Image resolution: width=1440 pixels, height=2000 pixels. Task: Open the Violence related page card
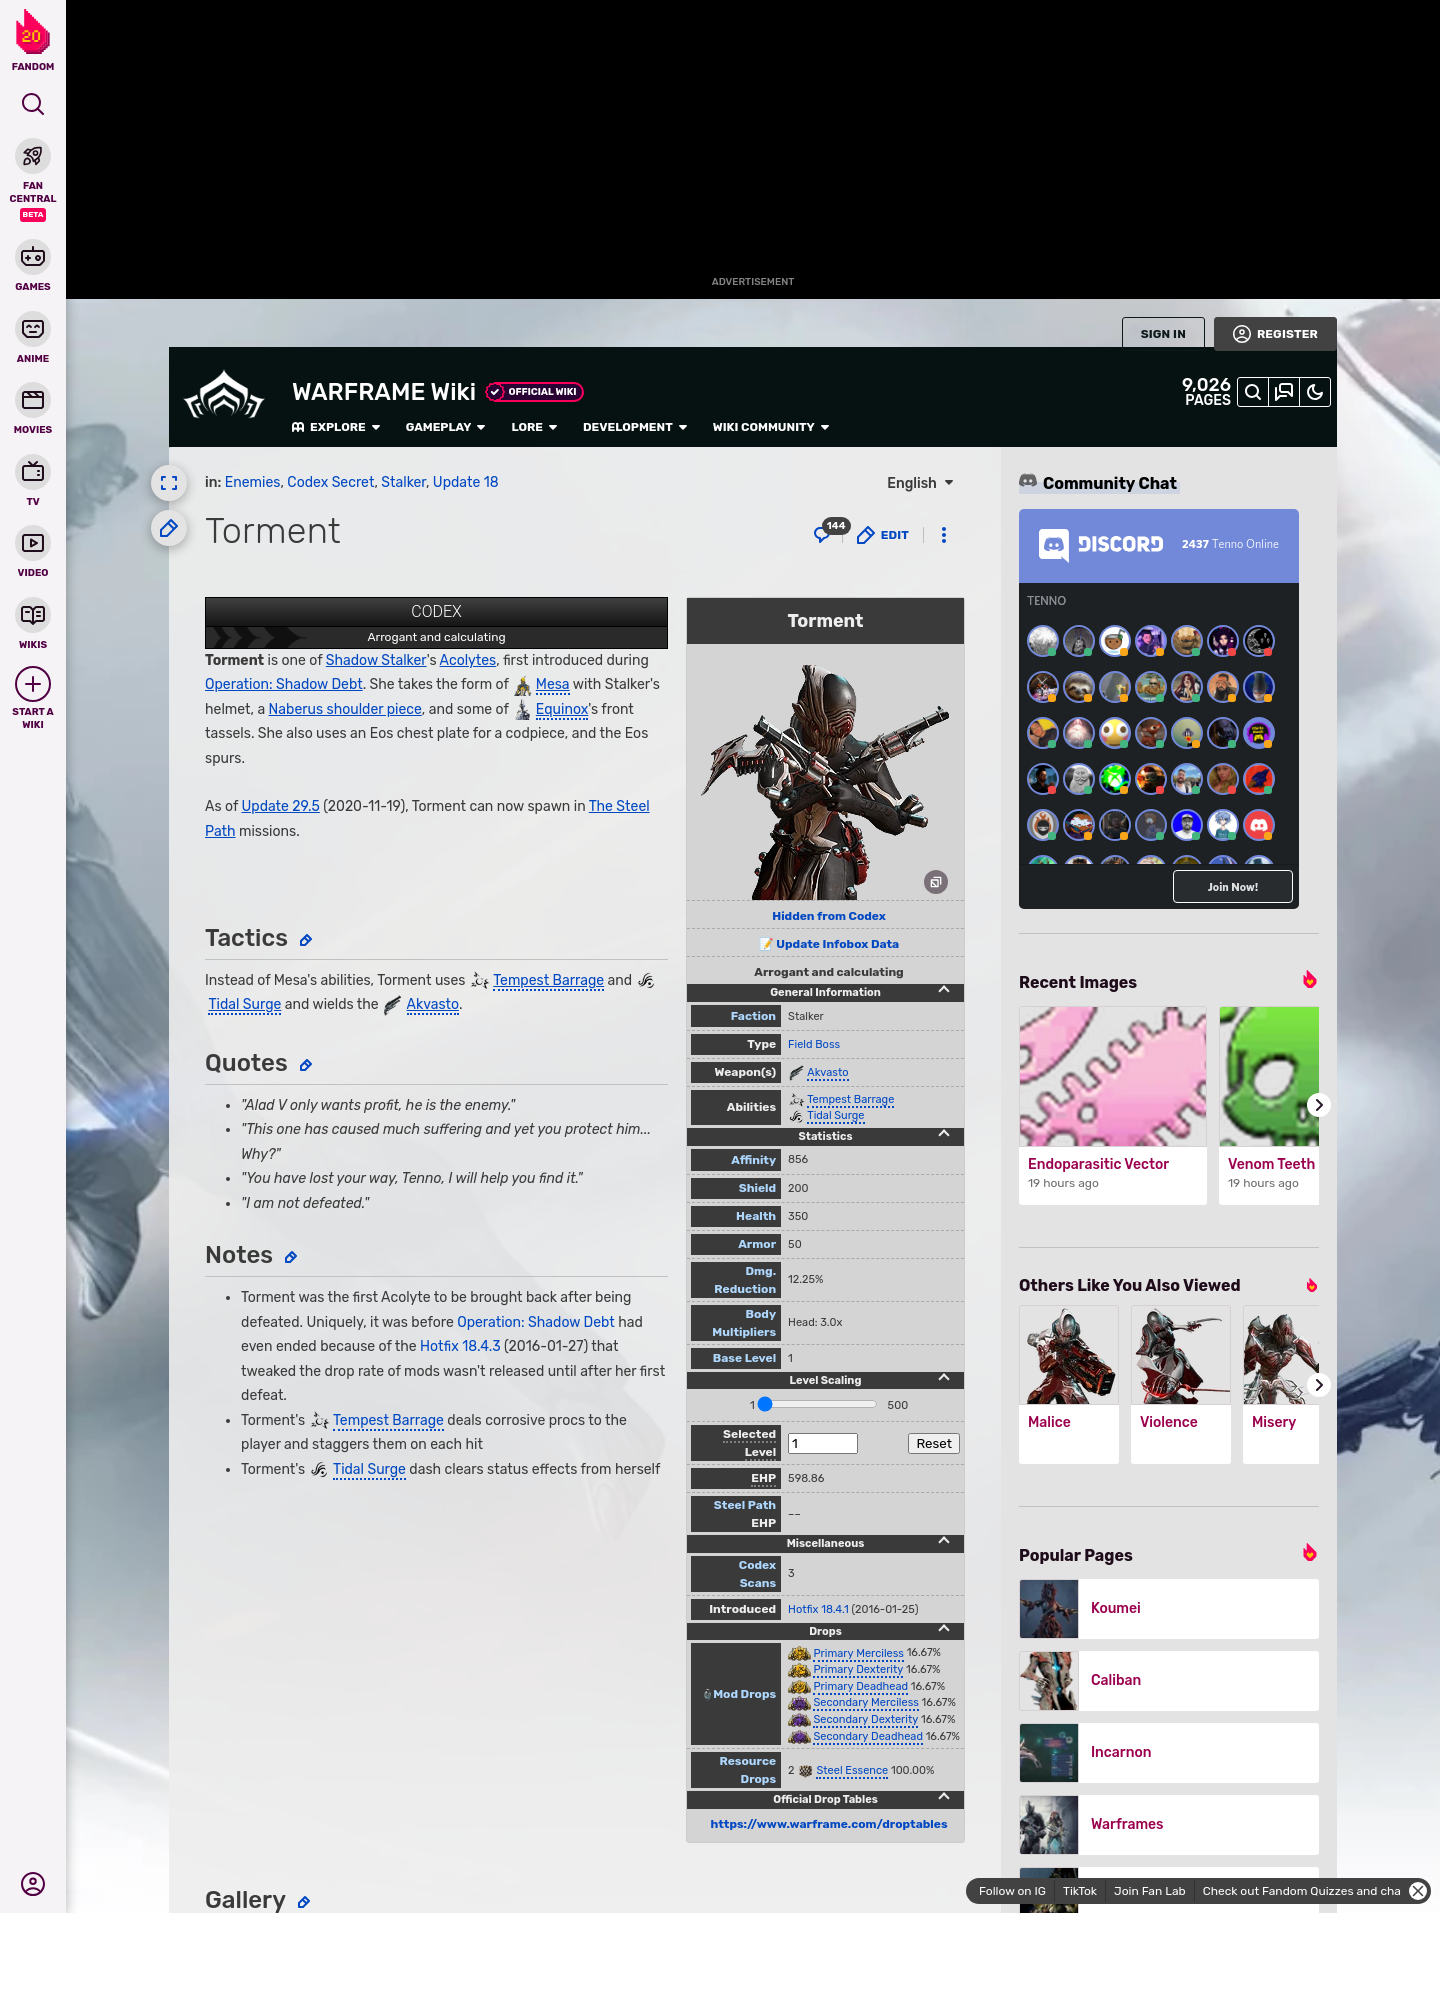[x=1181, y=1384]
